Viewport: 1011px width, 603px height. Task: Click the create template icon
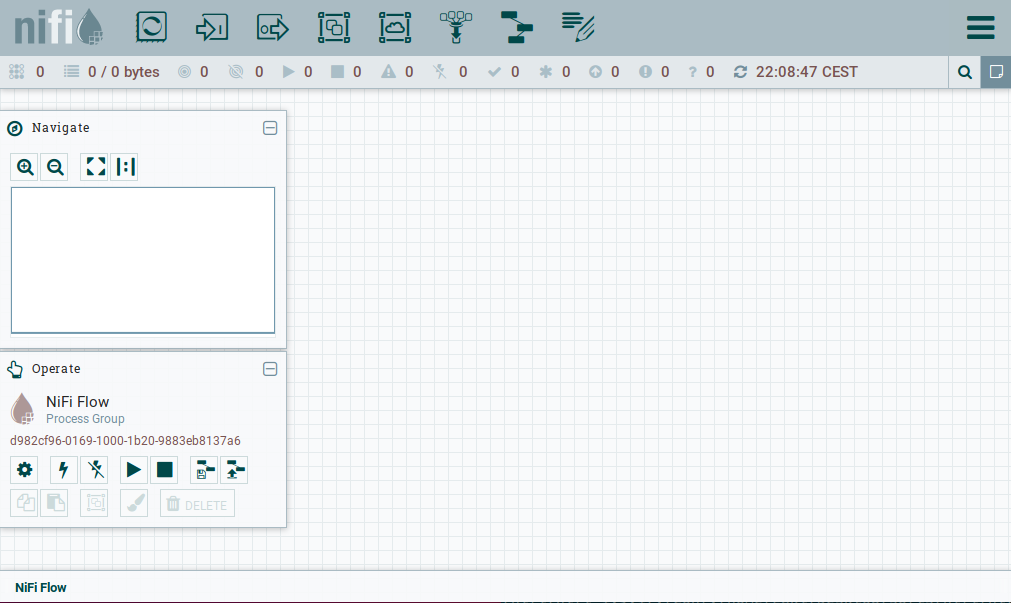pyautogui.click(x=204, y=470)
